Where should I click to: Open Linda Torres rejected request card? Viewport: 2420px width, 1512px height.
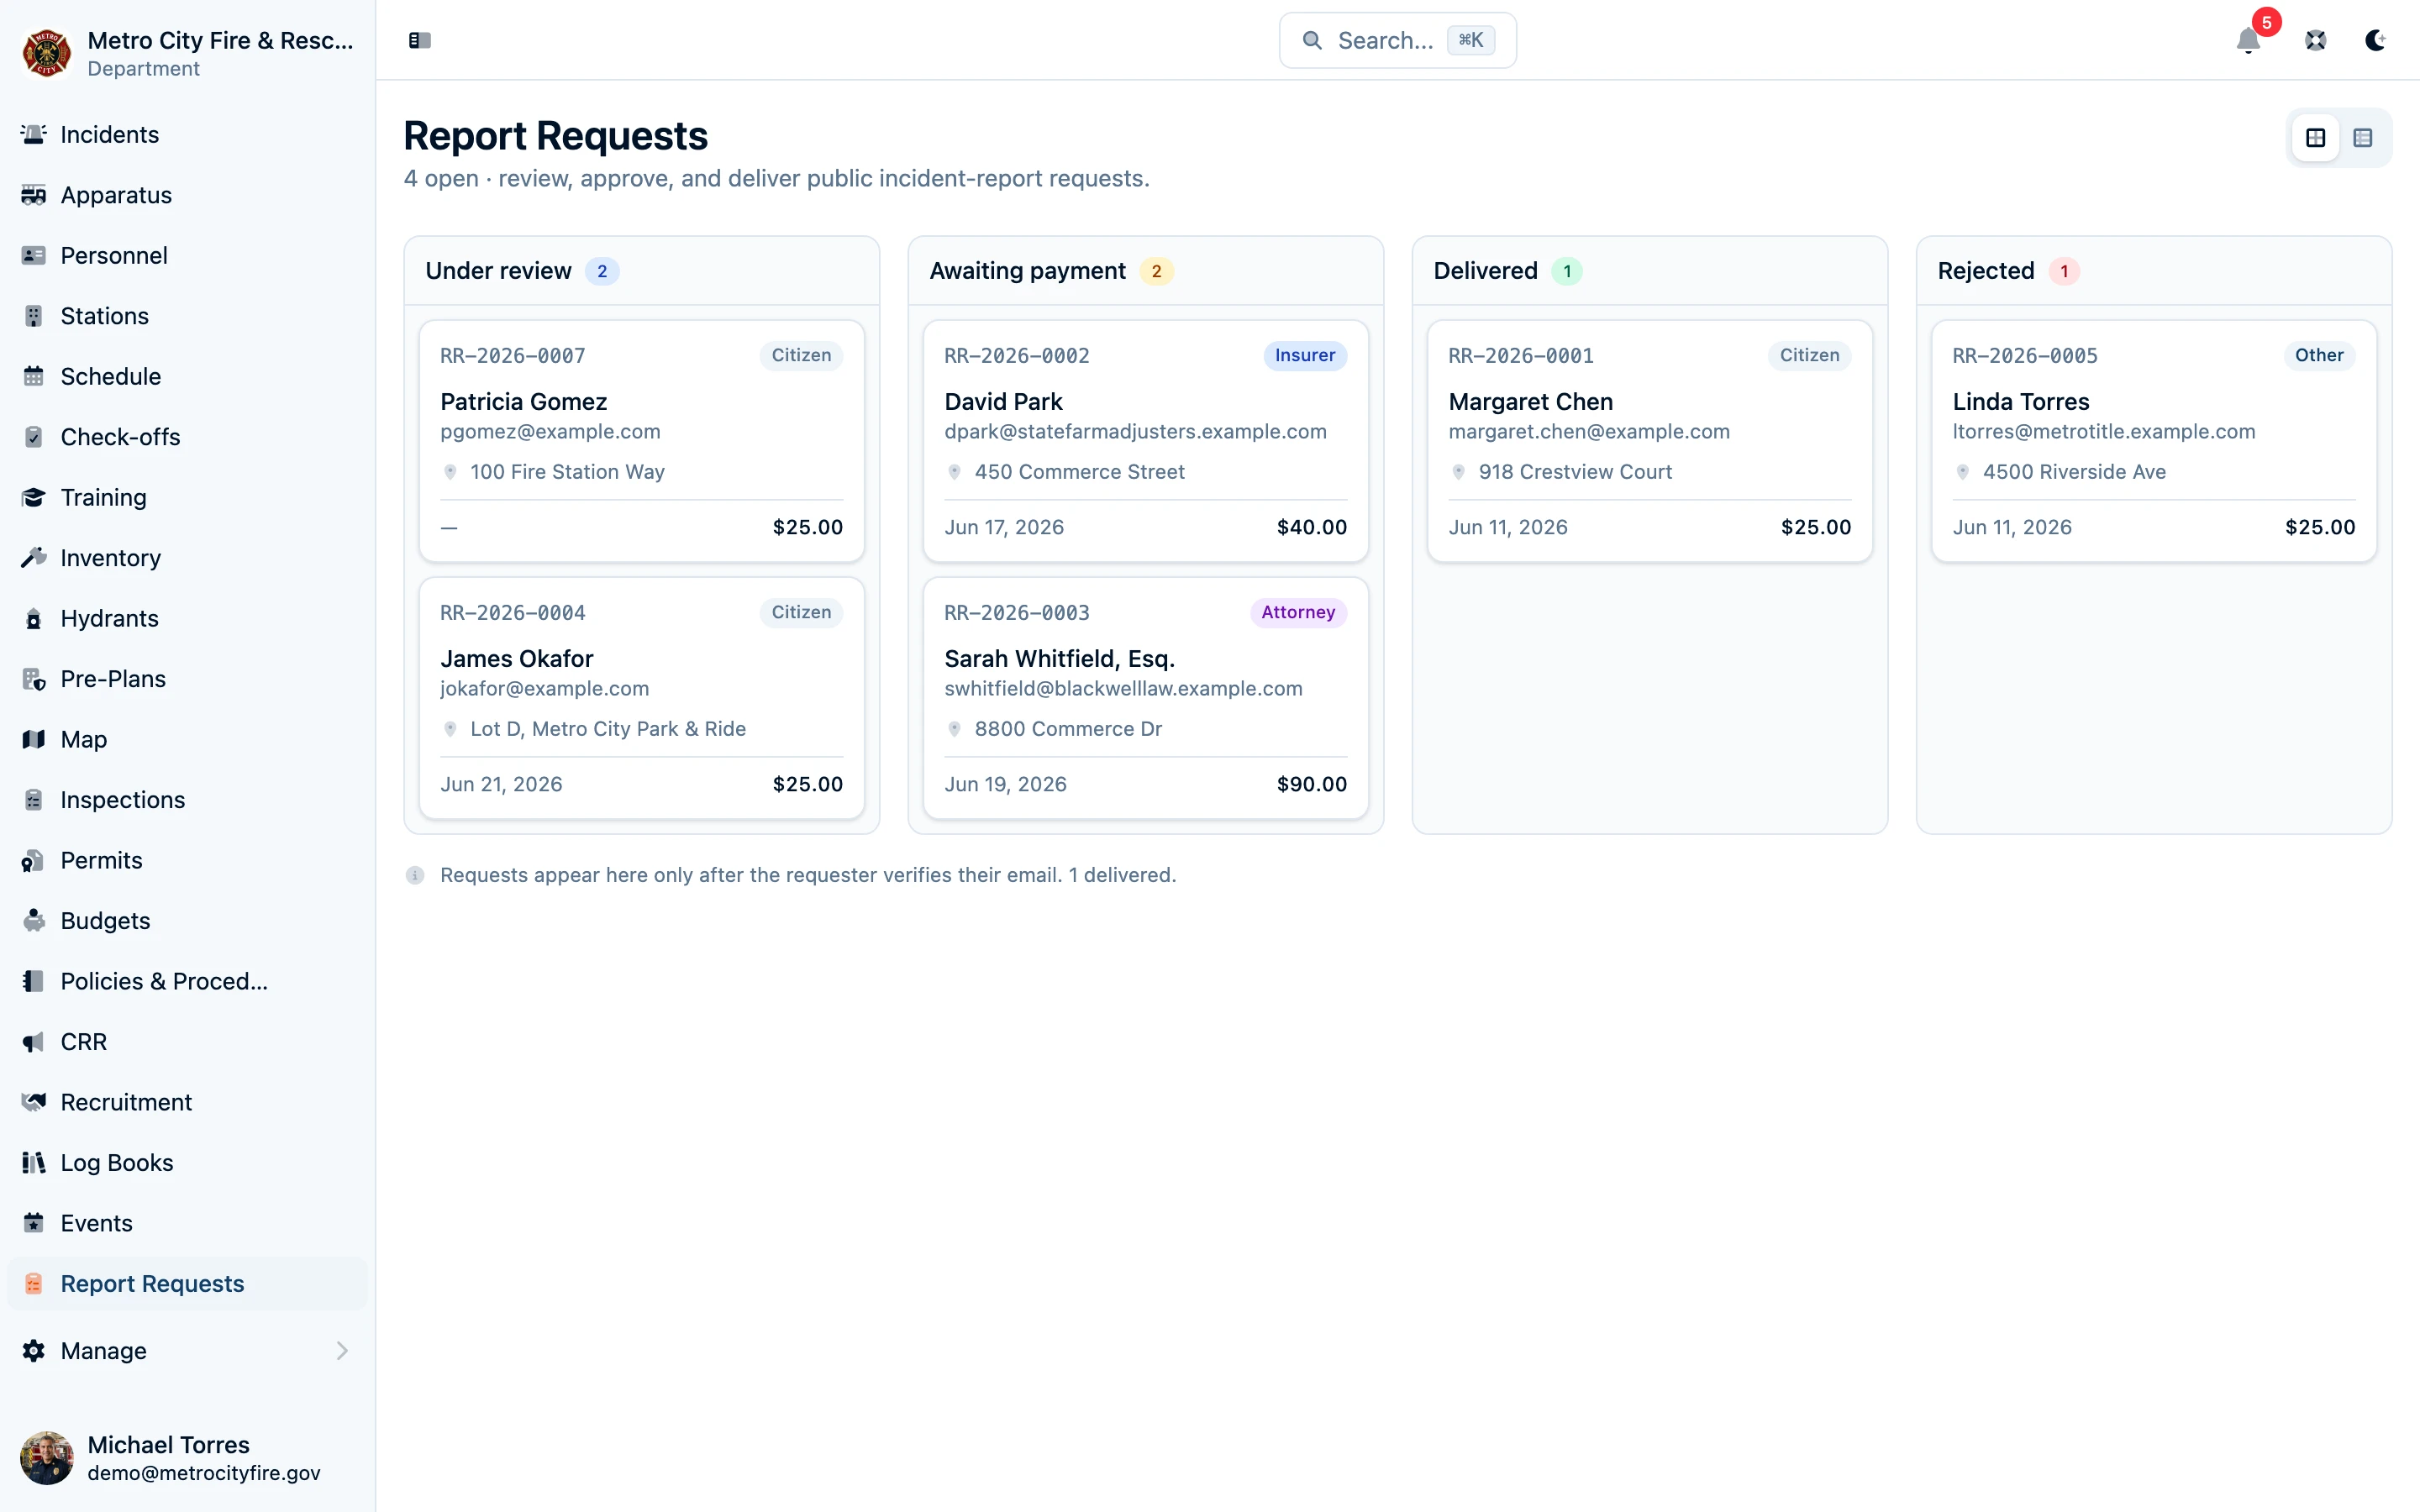point(2154,441)
